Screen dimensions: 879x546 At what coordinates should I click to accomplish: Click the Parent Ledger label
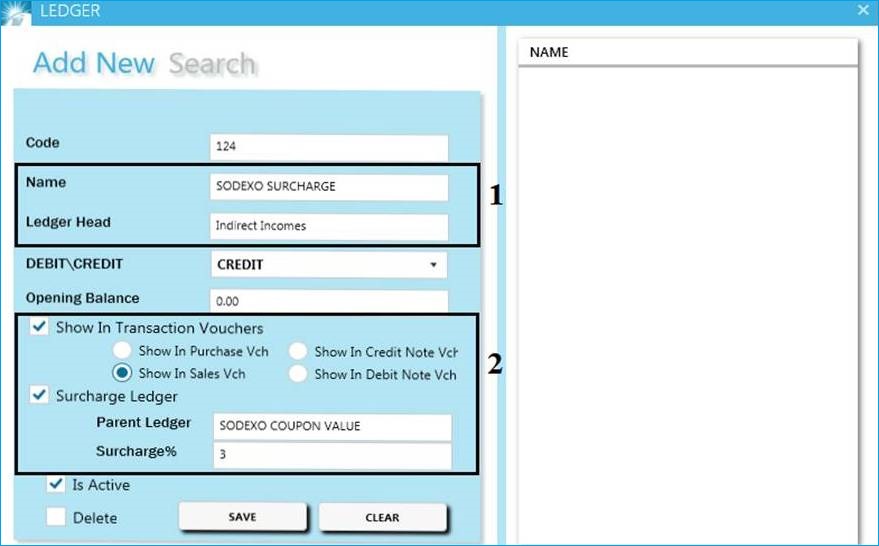tap(144, 422)
